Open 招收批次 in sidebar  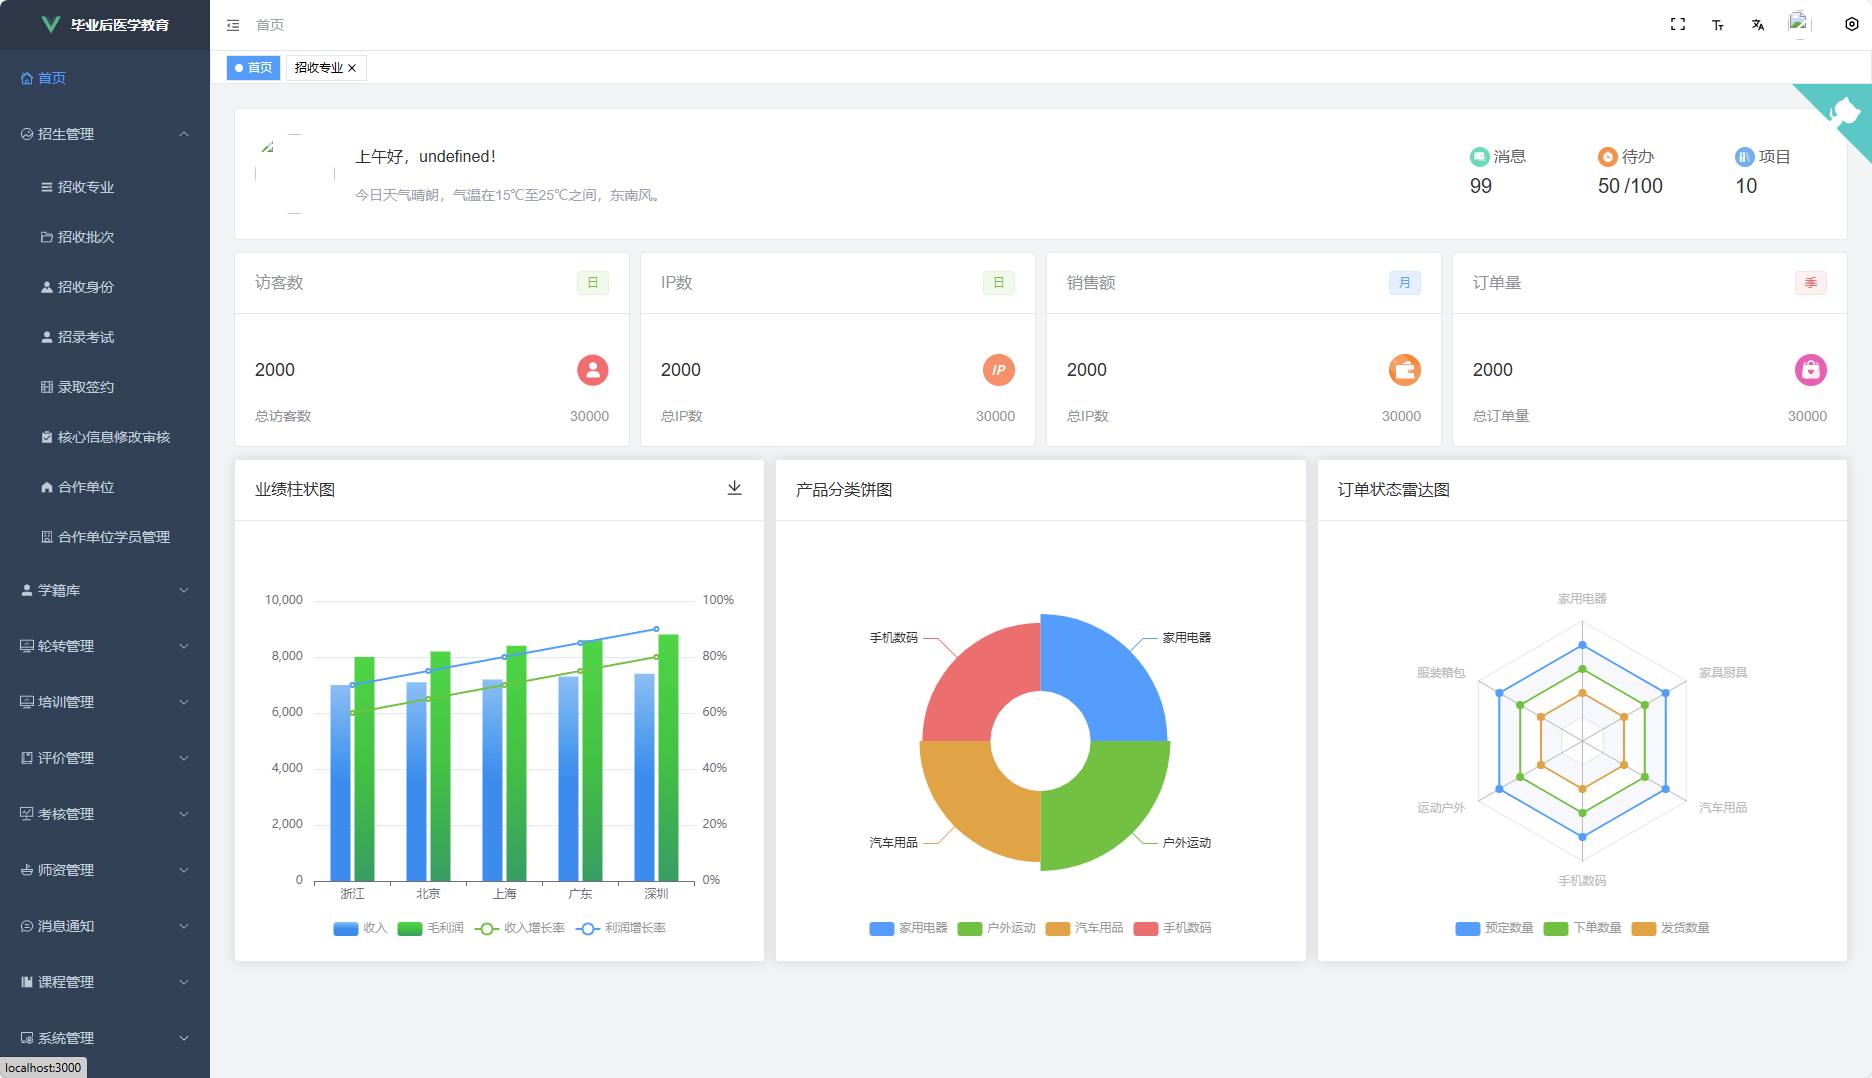86,237
